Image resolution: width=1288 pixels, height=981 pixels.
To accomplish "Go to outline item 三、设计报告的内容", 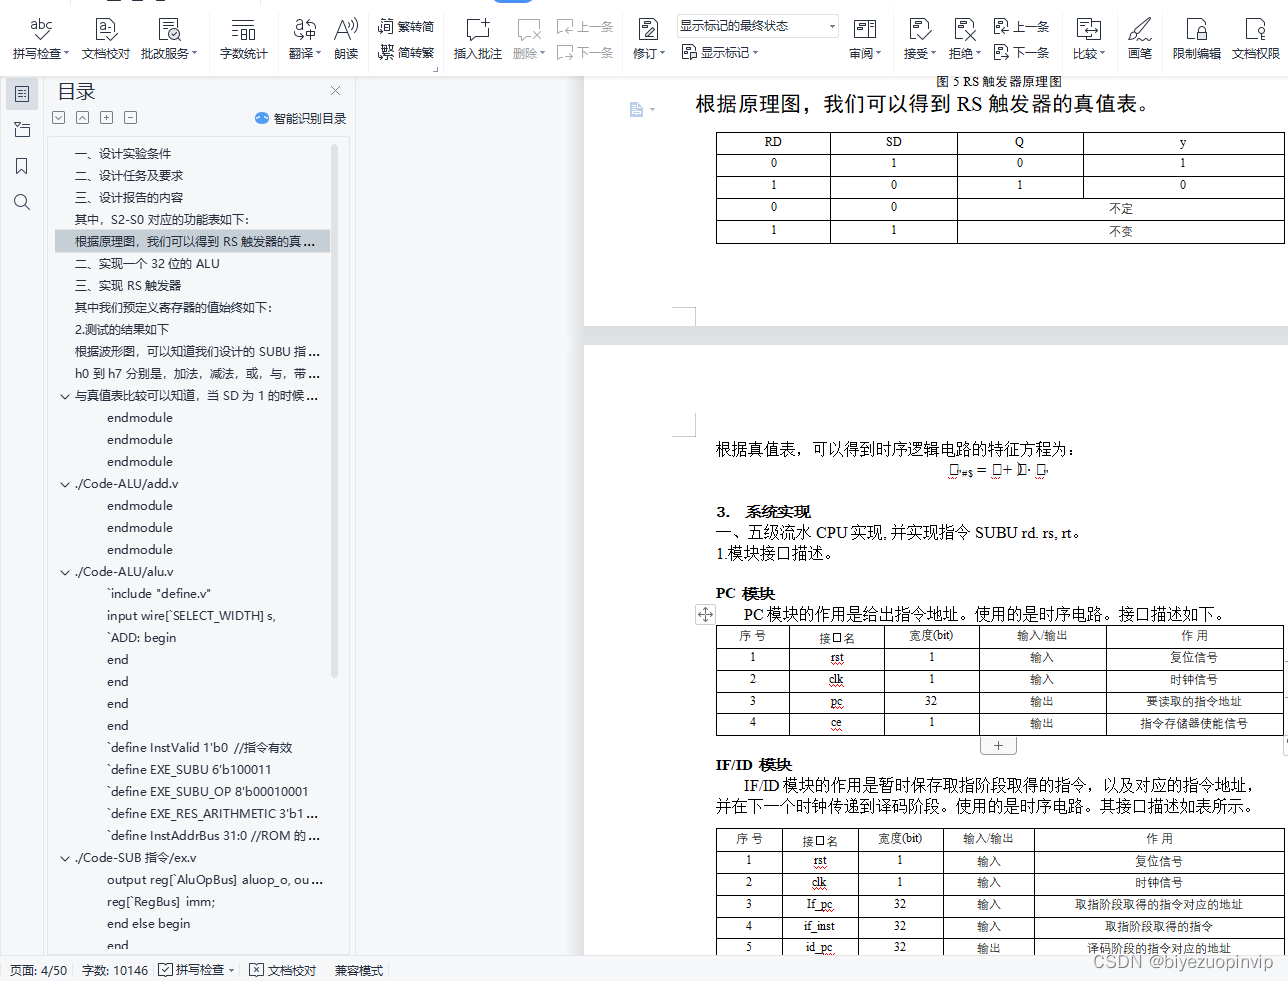I will point(129,197).
